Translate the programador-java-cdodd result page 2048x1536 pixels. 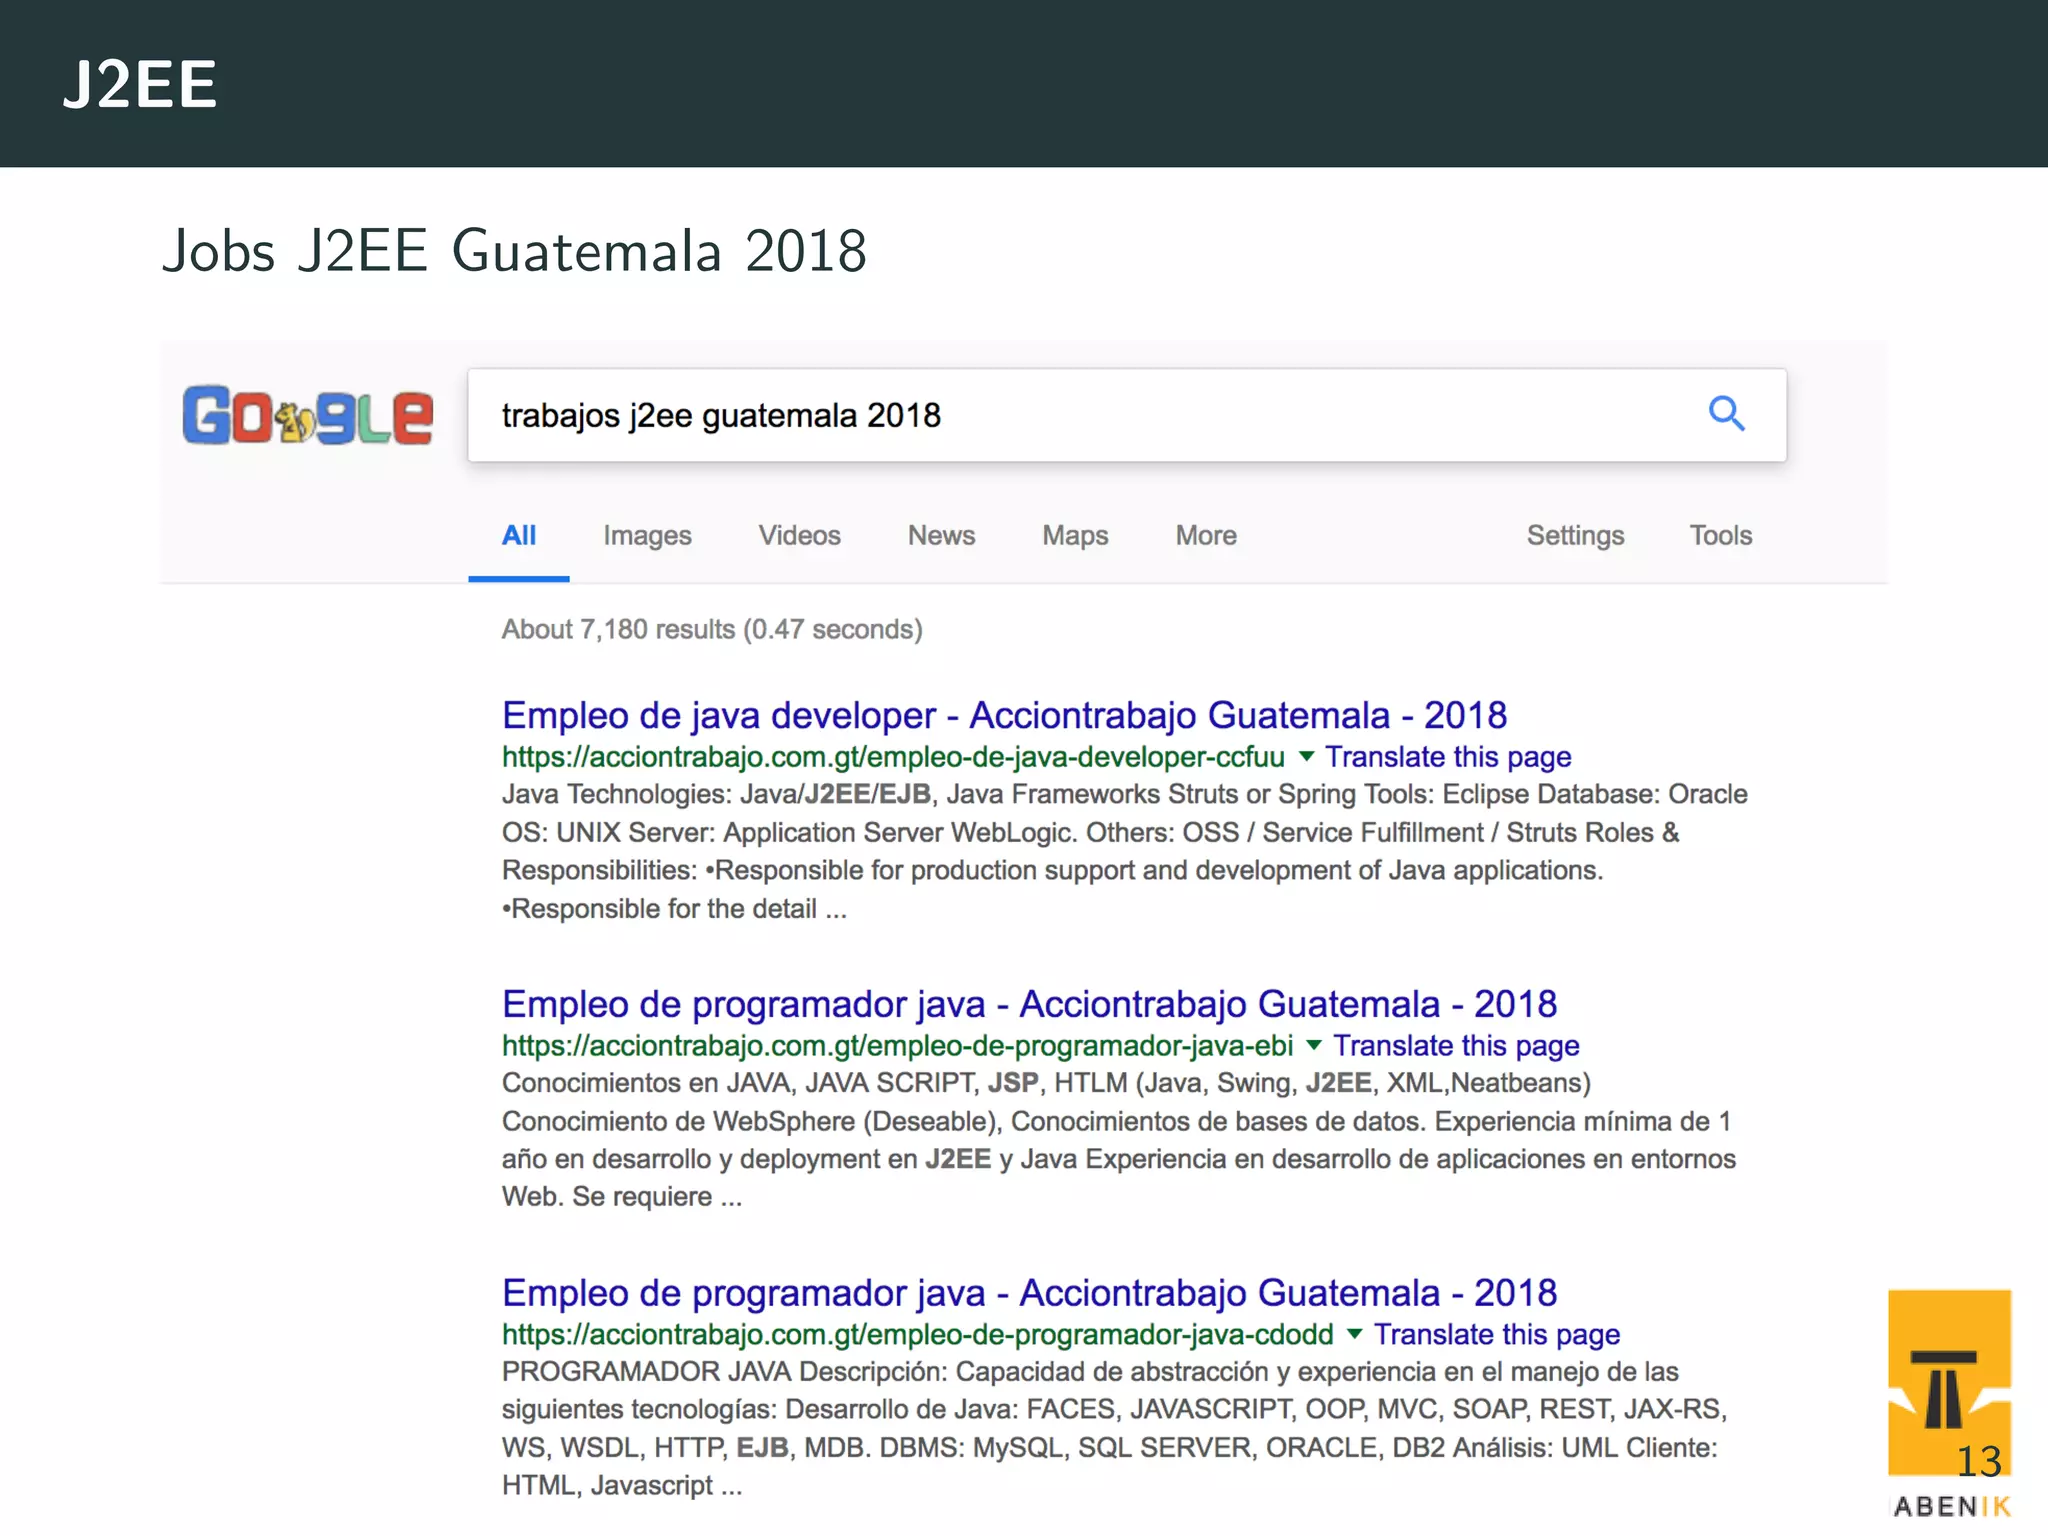click(x=1496, y=1334)
